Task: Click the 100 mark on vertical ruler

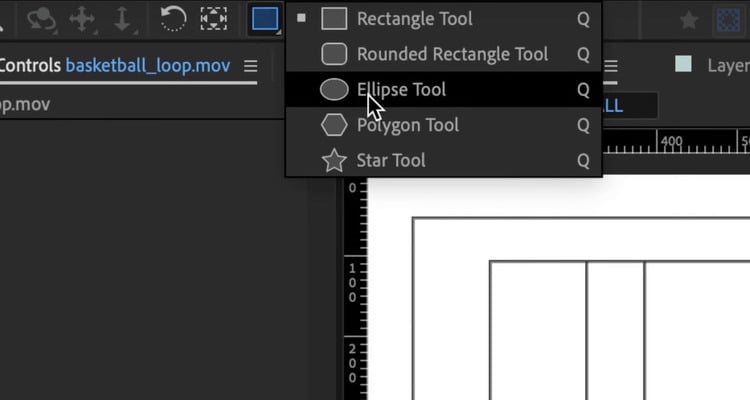Action: point(352,283)
